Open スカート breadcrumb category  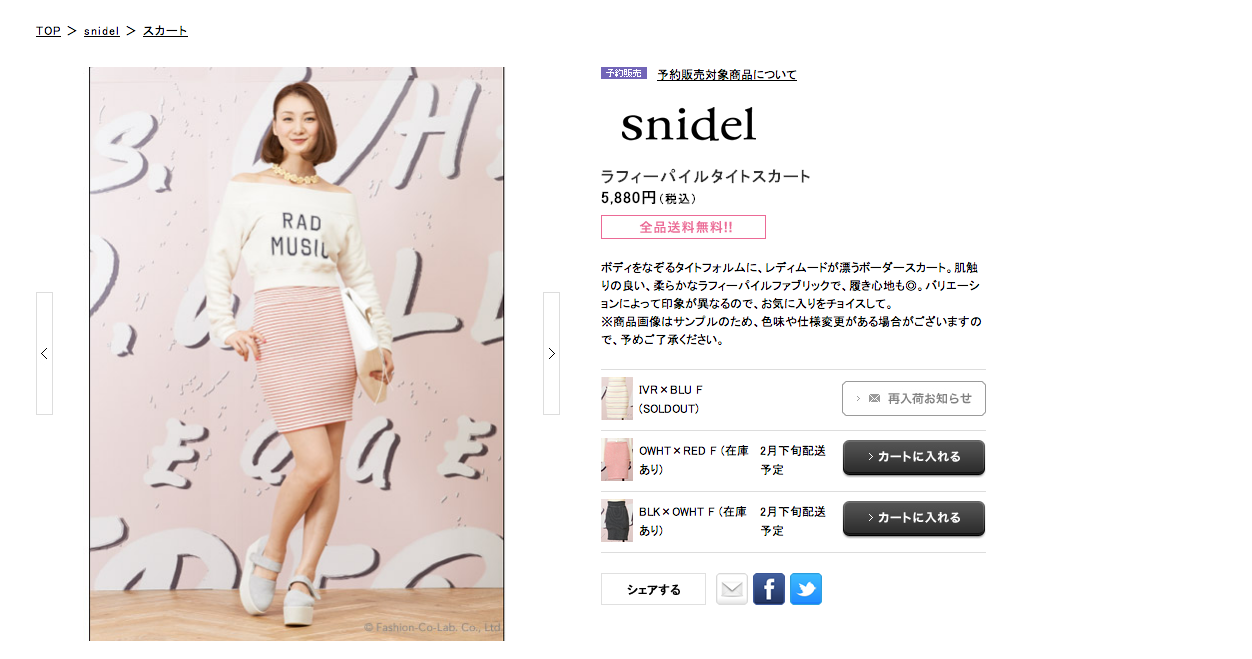(165, 31)
